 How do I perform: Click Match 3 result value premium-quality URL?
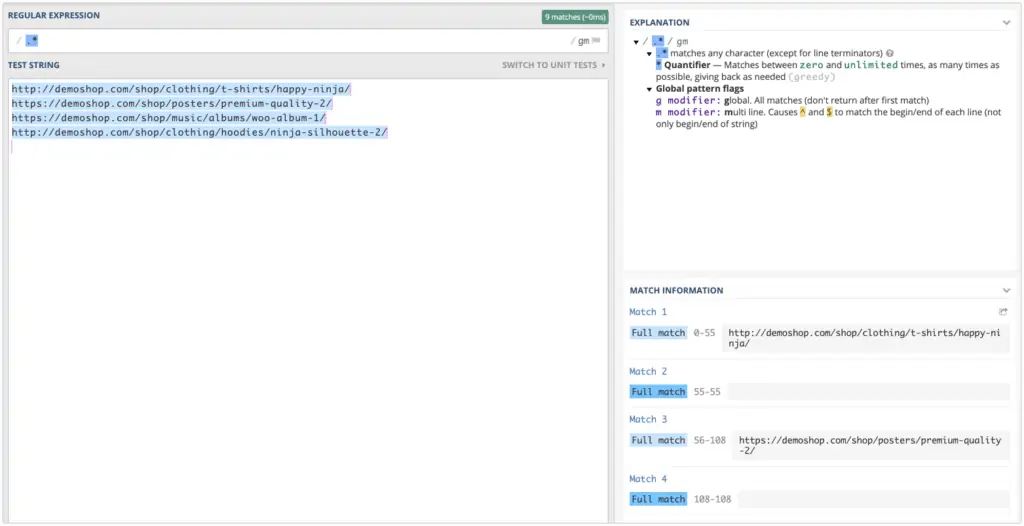[x=871, y=446]
